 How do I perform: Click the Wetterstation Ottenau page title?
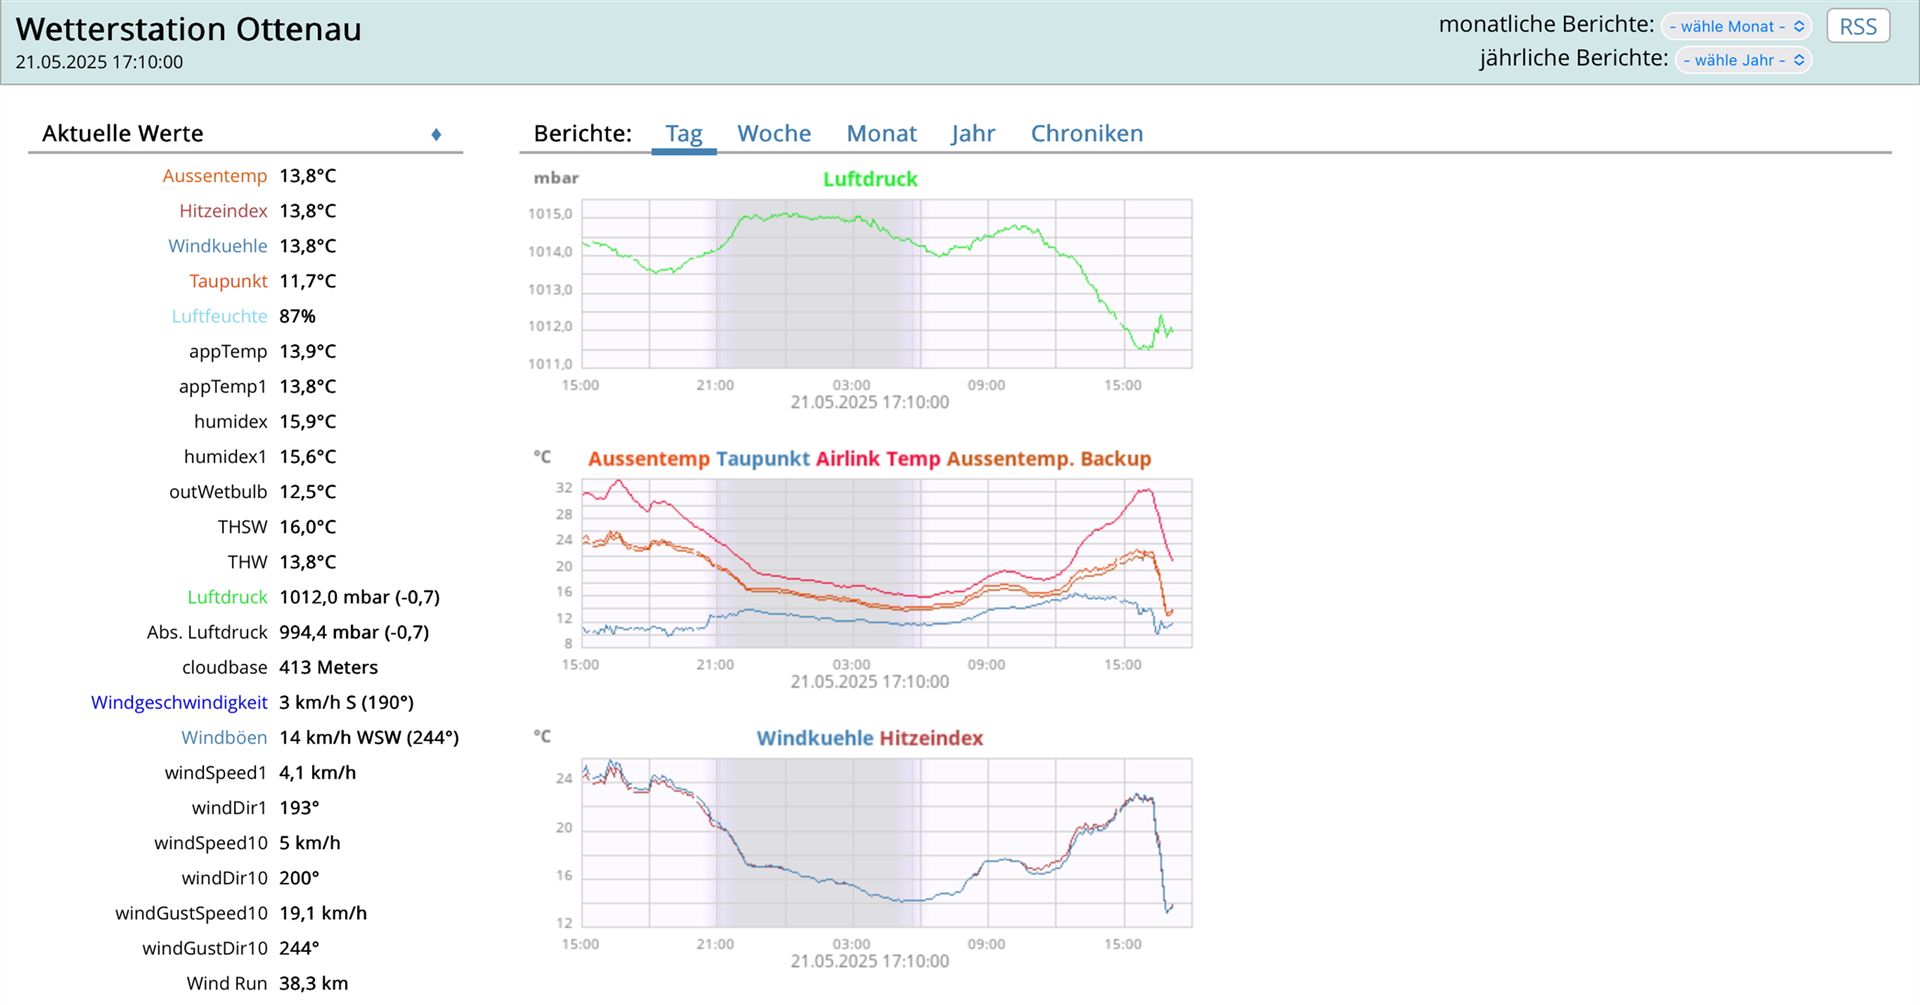188,30
